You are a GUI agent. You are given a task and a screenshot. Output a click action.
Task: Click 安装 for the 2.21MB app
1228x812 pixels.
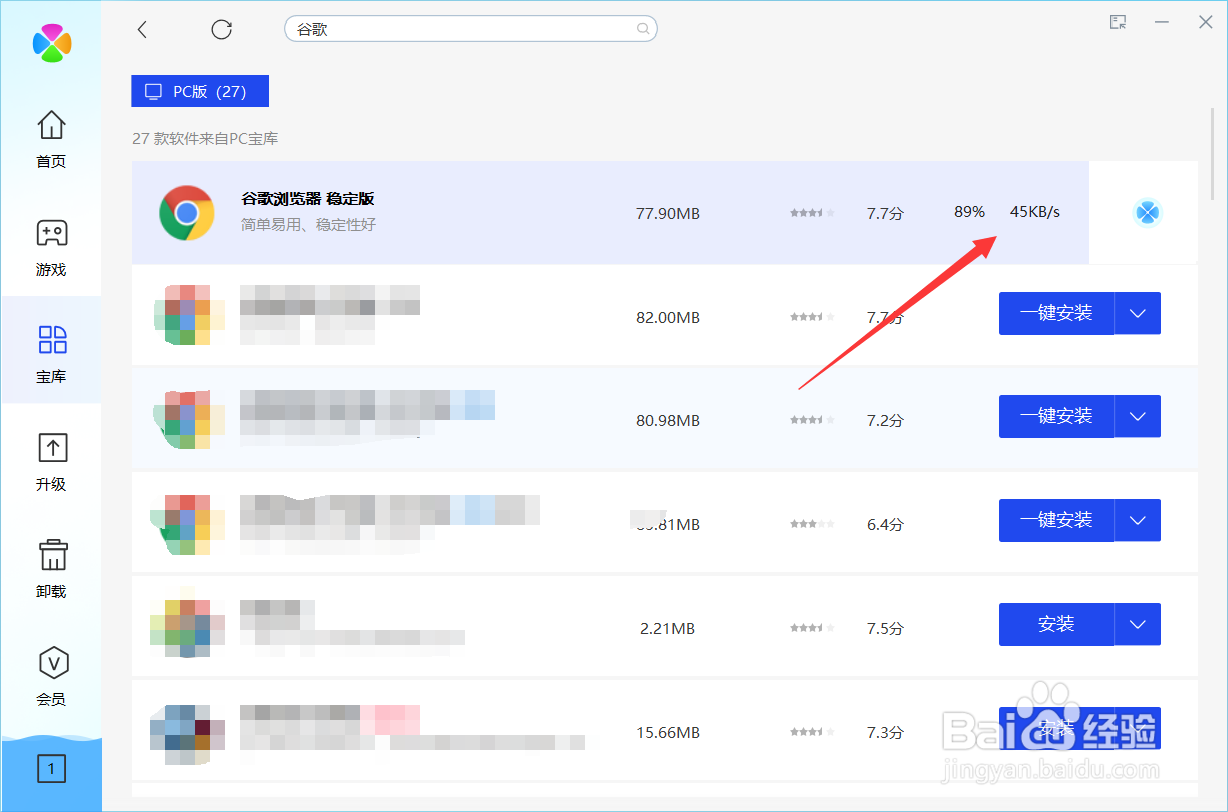coord(1056,624)
